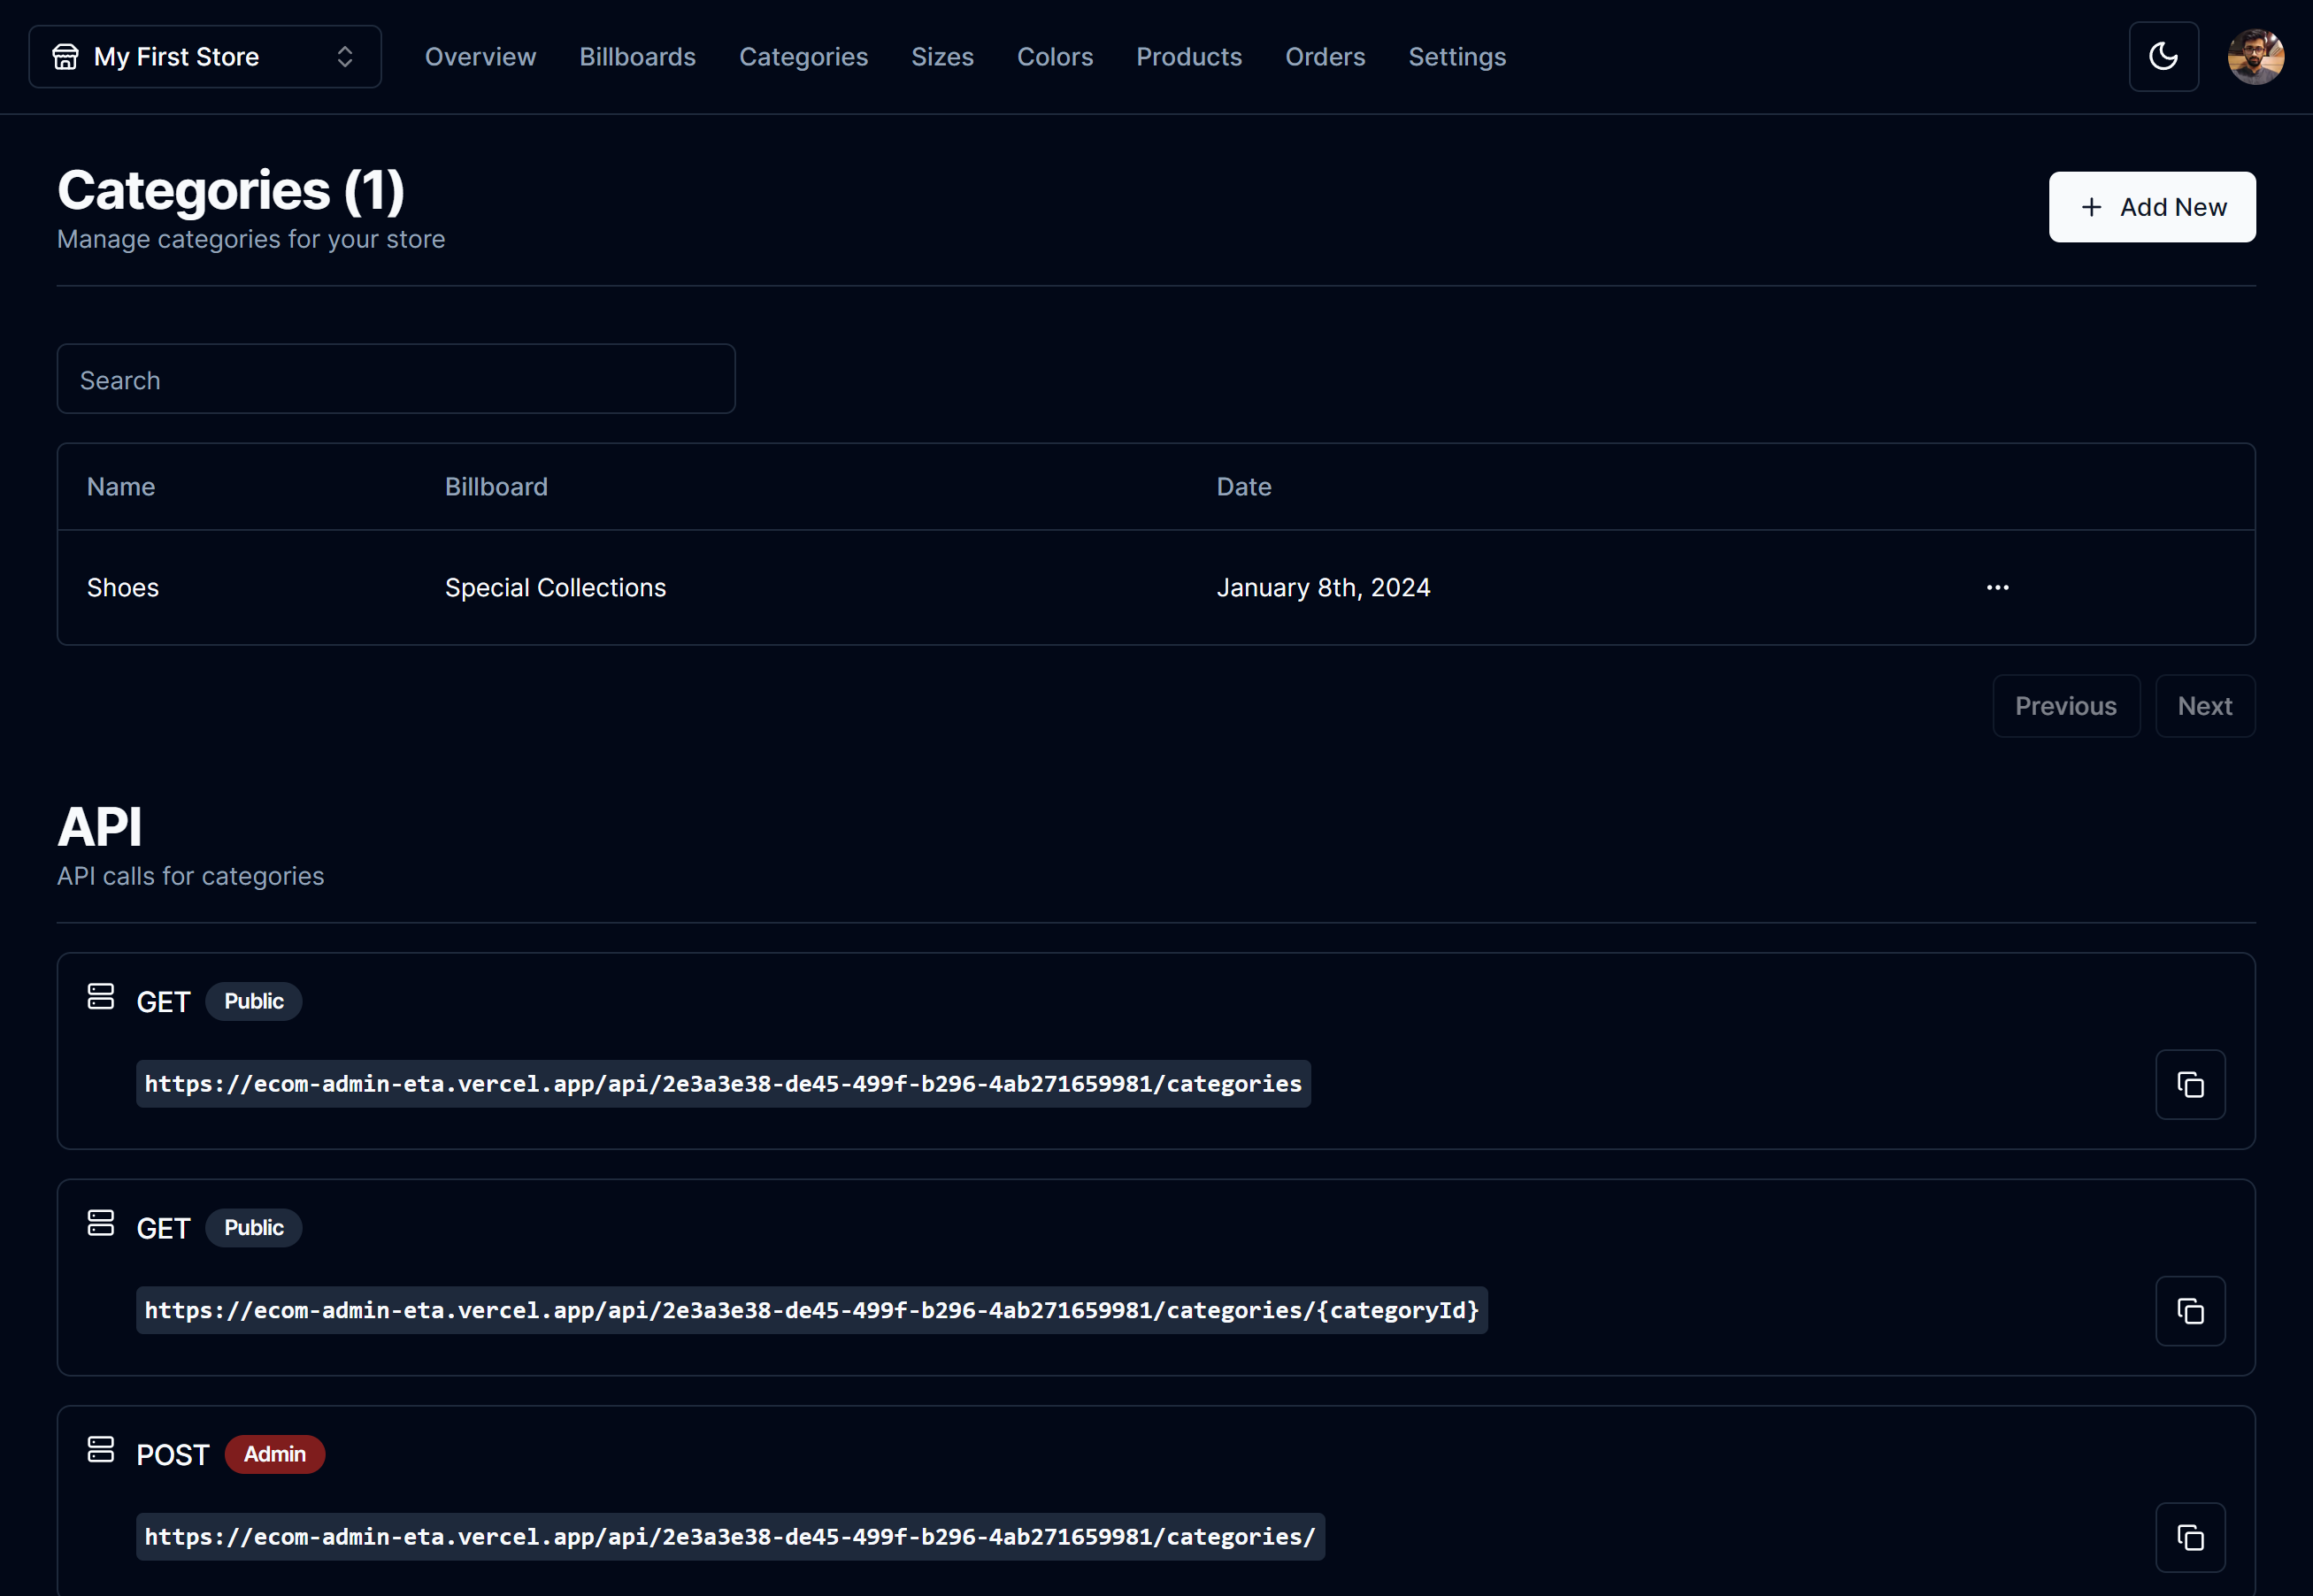2313x1596 pixels.
Task: Focus the Search input field
Action: [x=396, y=379]
